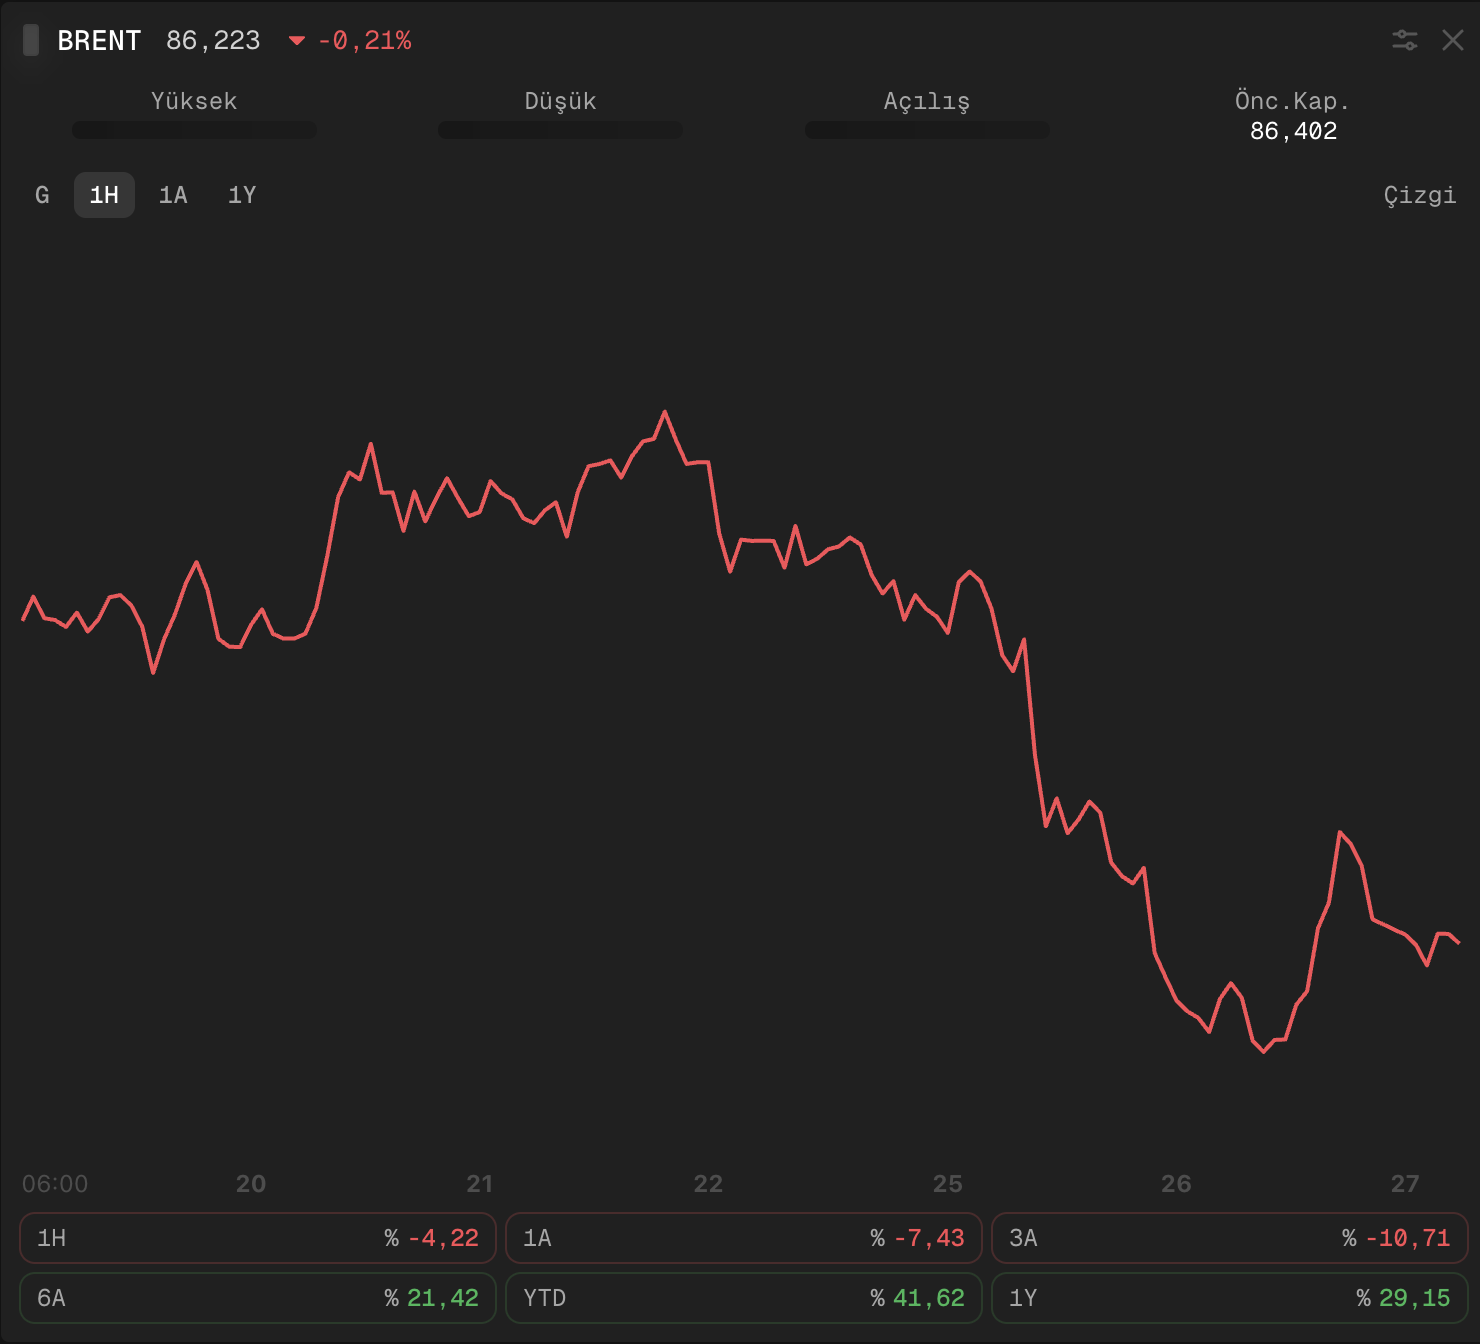Click the Açılış value placeholder bar
Image resolution: width=1480 pixels, height=1344 pixels.
[x=927, y=130]
